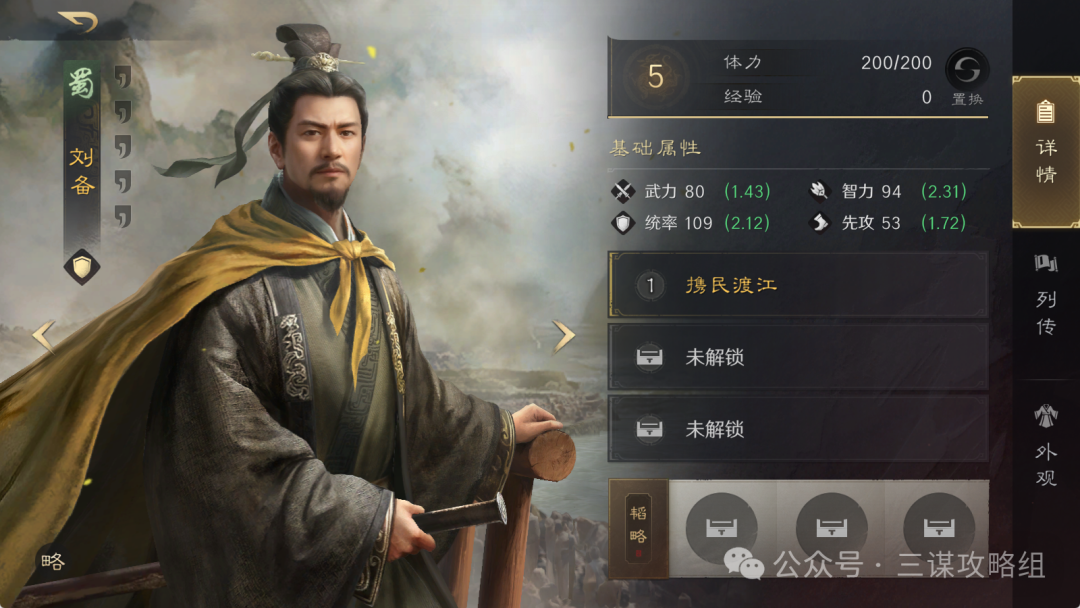Click the 韬略 label panel
The height and width of the screenshot is (608, 1080).
click(638, 528)
